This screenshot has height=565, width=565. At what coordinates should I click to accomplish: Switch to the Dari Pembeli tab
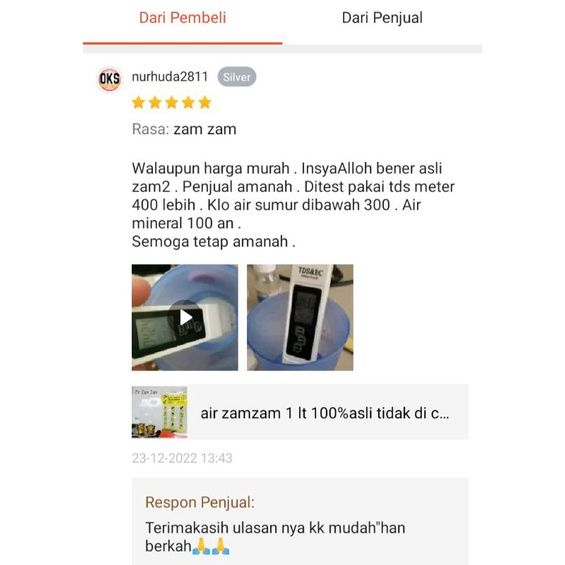coord(182,18)
